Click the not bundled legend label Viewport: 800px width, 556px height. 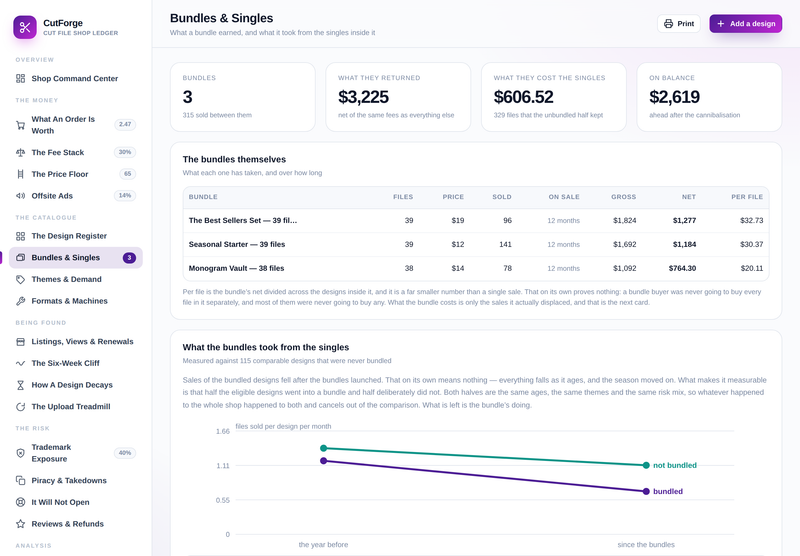[x=674, y=465]
